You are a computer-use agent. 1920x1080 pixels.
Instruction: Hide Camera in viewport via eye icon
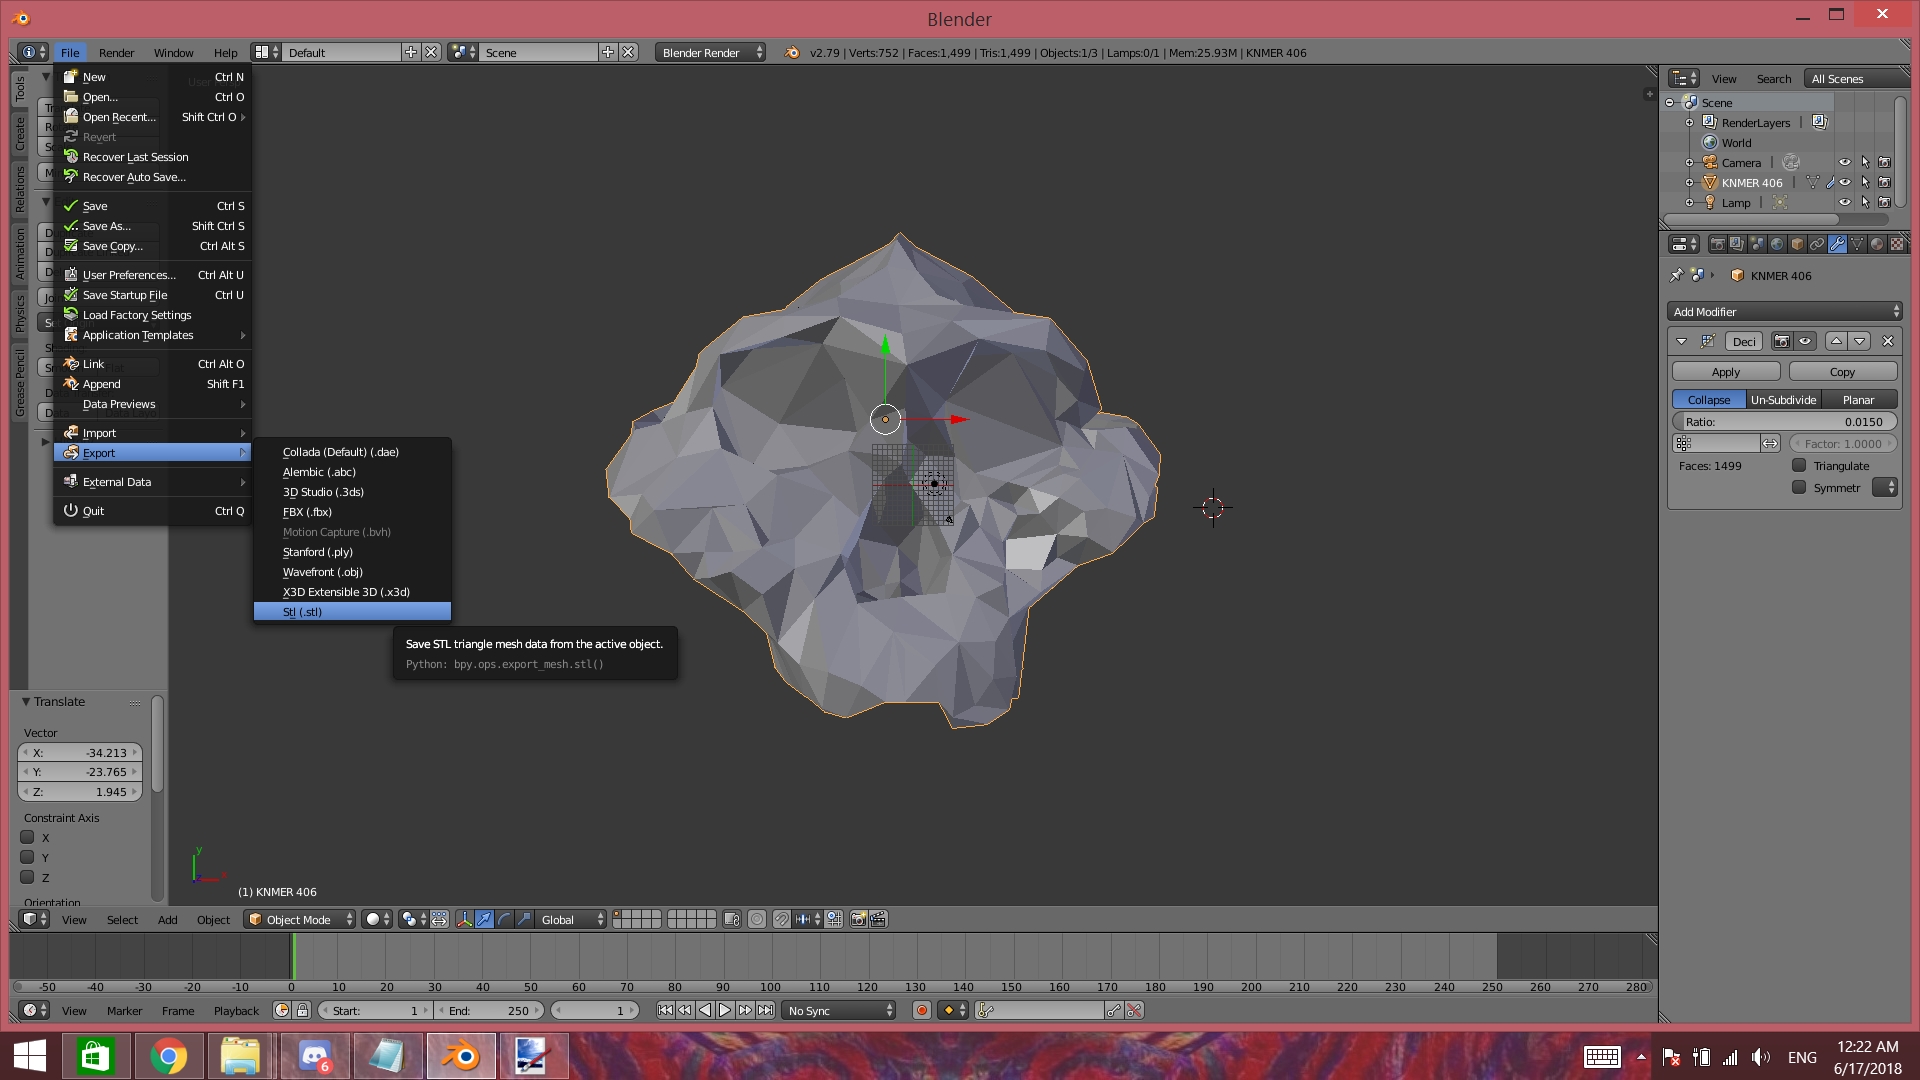[1845, 163]
